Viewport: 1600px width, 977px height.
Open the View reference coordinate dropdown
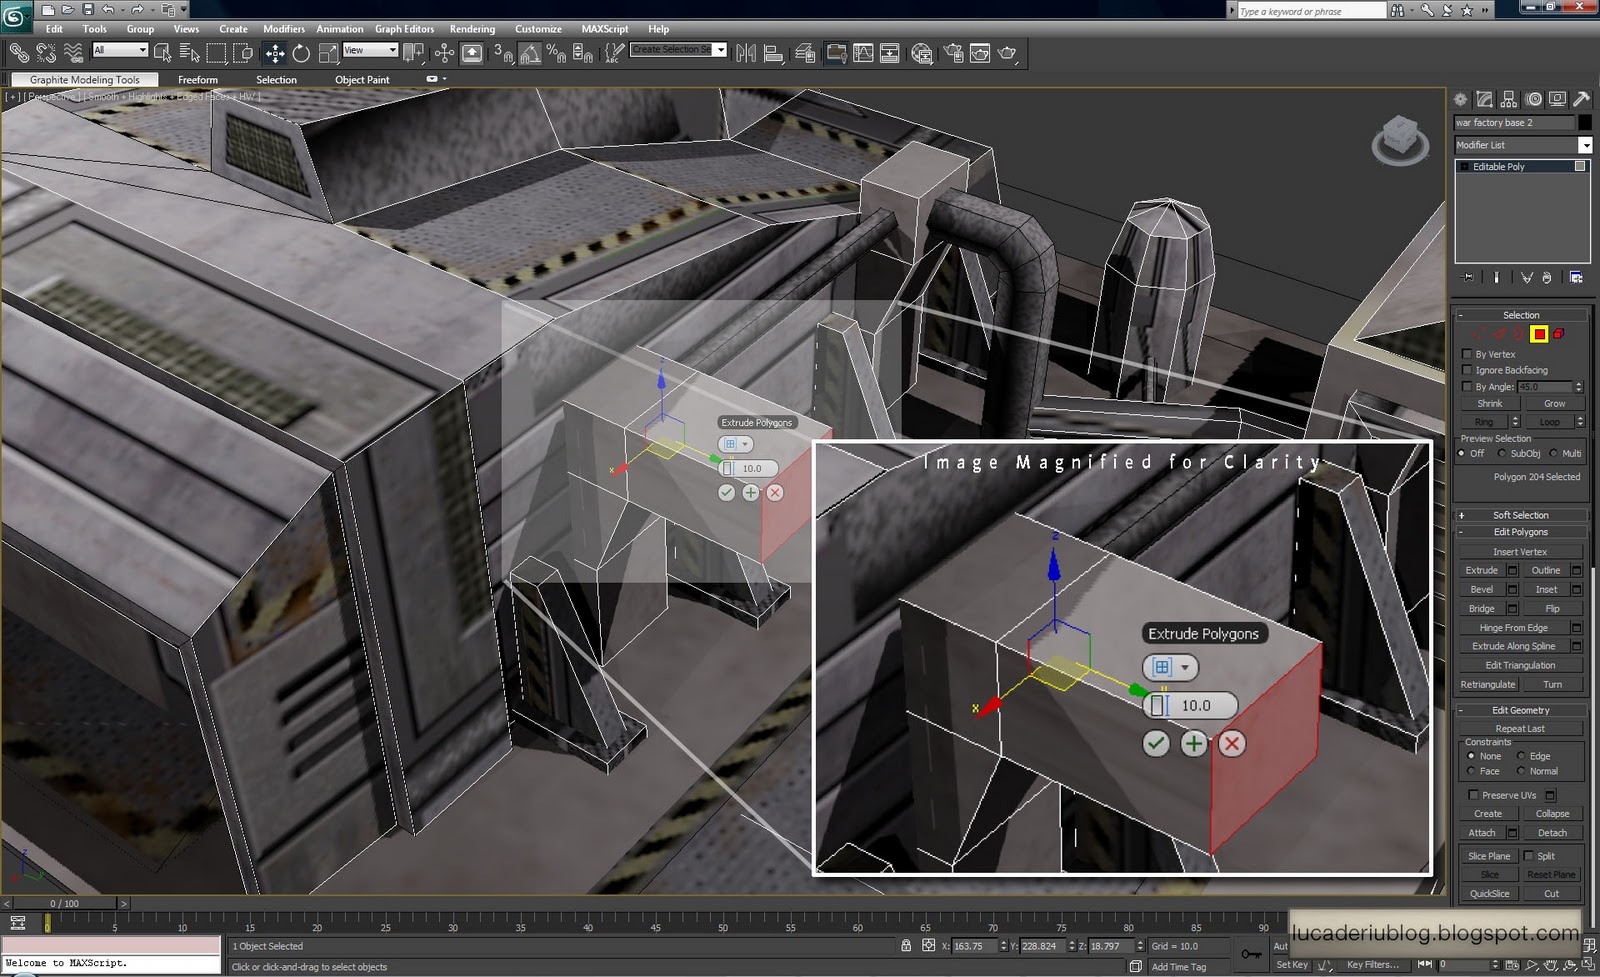370,50
